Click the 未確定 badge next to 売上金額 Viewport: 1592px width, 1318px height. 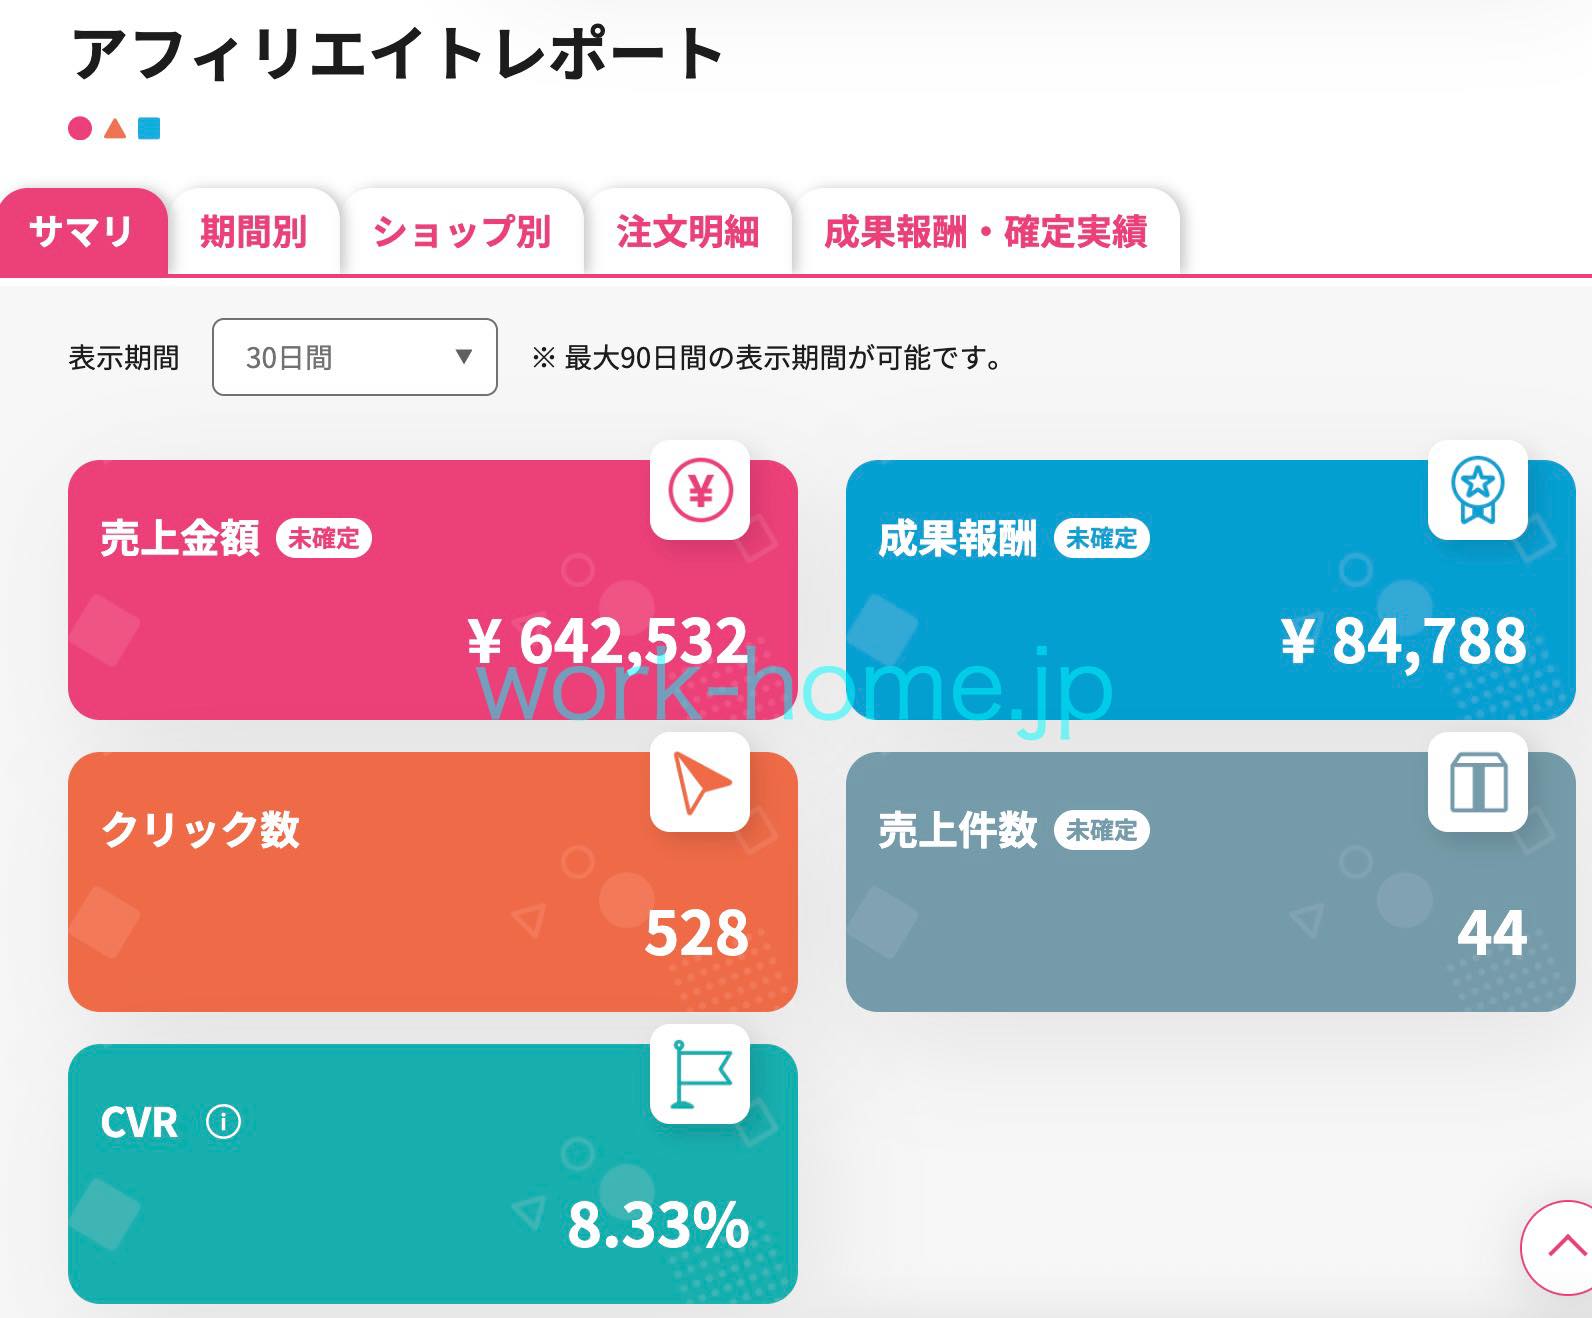(x=323, y=538)
